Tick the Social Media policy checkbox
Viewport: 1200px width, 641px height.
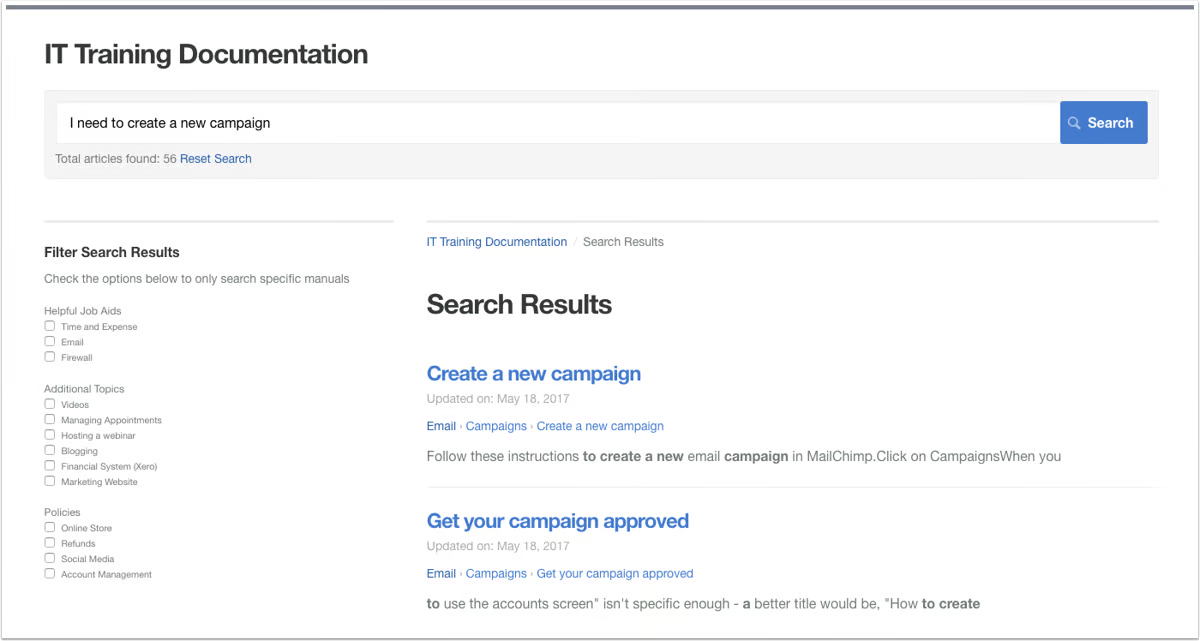[x=50, y=558]
